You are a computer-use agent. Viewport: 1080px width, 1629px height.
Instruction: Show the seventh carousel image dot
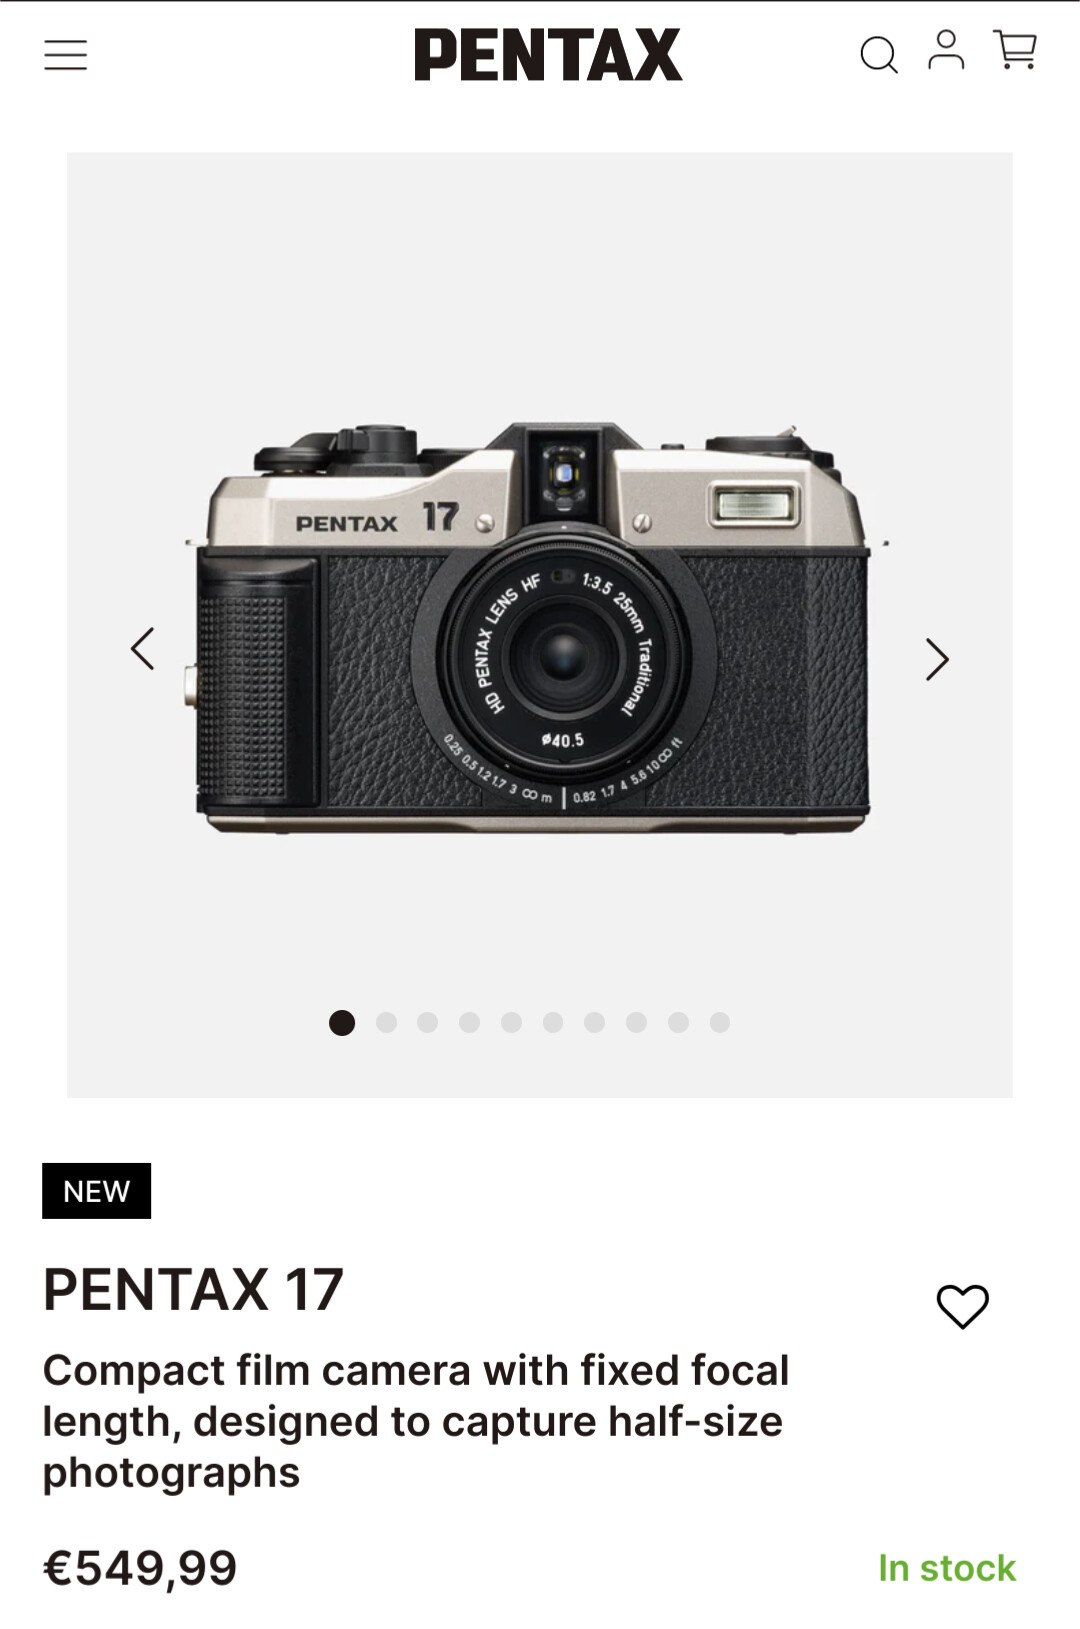[595, 1022]
